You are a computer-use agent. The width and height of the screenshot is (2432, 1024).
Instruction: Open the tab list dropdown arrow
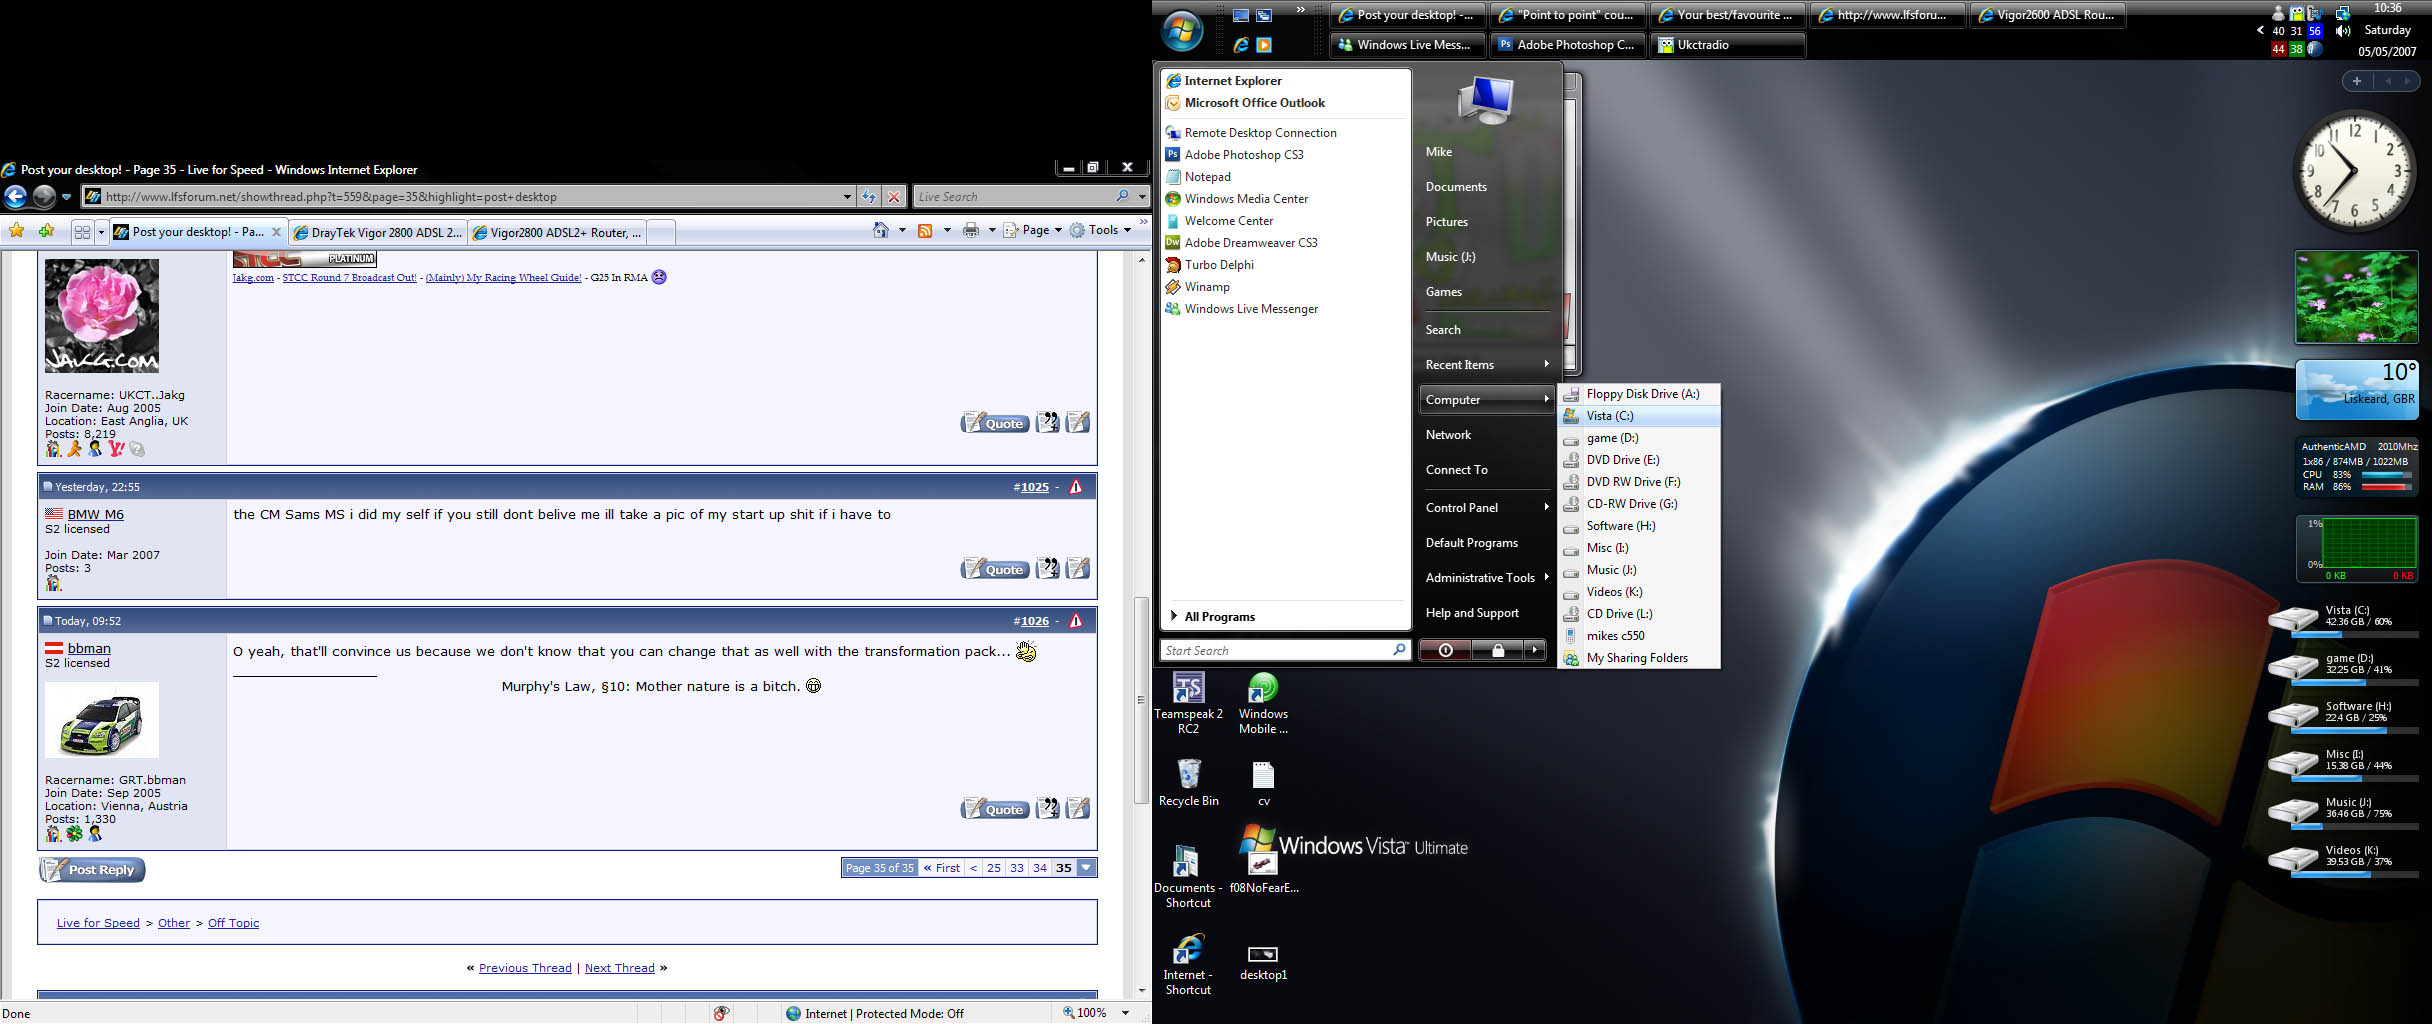(x=101, y=232)
